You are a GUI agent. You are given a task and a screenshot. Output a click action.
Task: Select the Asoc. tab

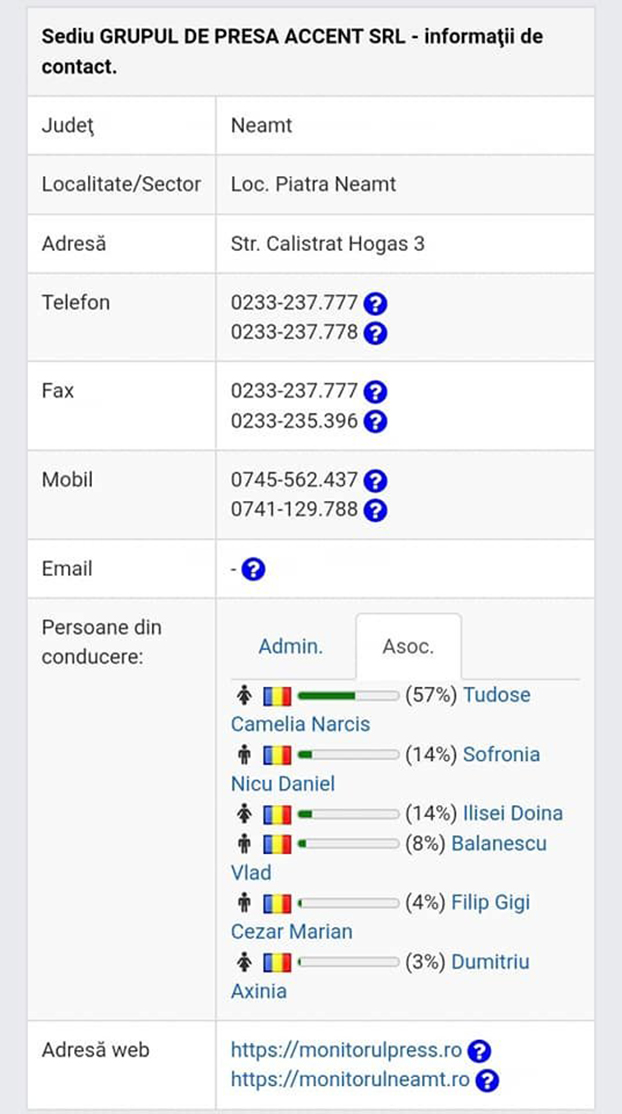pos(409,646)
